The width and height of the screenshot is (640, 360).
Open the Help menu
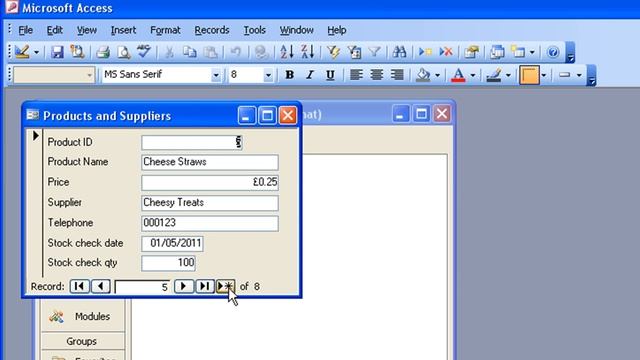(337, 30)
